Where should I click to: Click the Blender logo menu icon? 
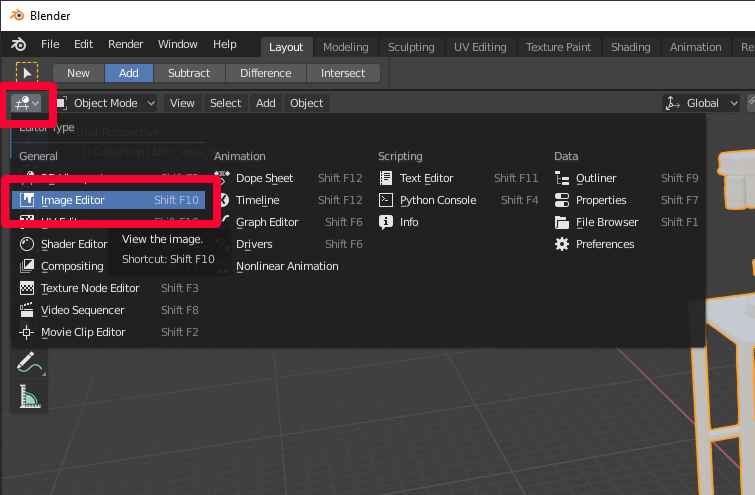click(x=18, y=44)
